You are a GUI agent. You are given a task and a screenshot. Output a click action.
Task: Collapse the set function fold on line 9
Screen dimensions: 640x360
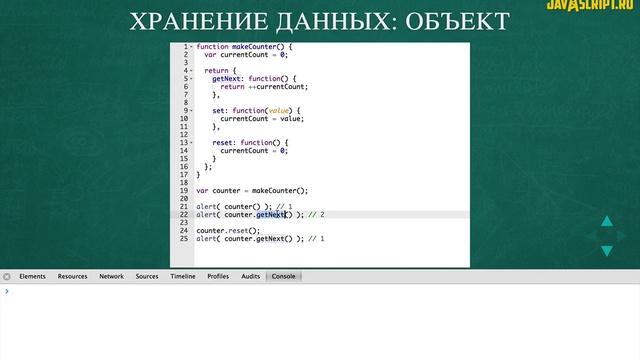coord(191,111)
